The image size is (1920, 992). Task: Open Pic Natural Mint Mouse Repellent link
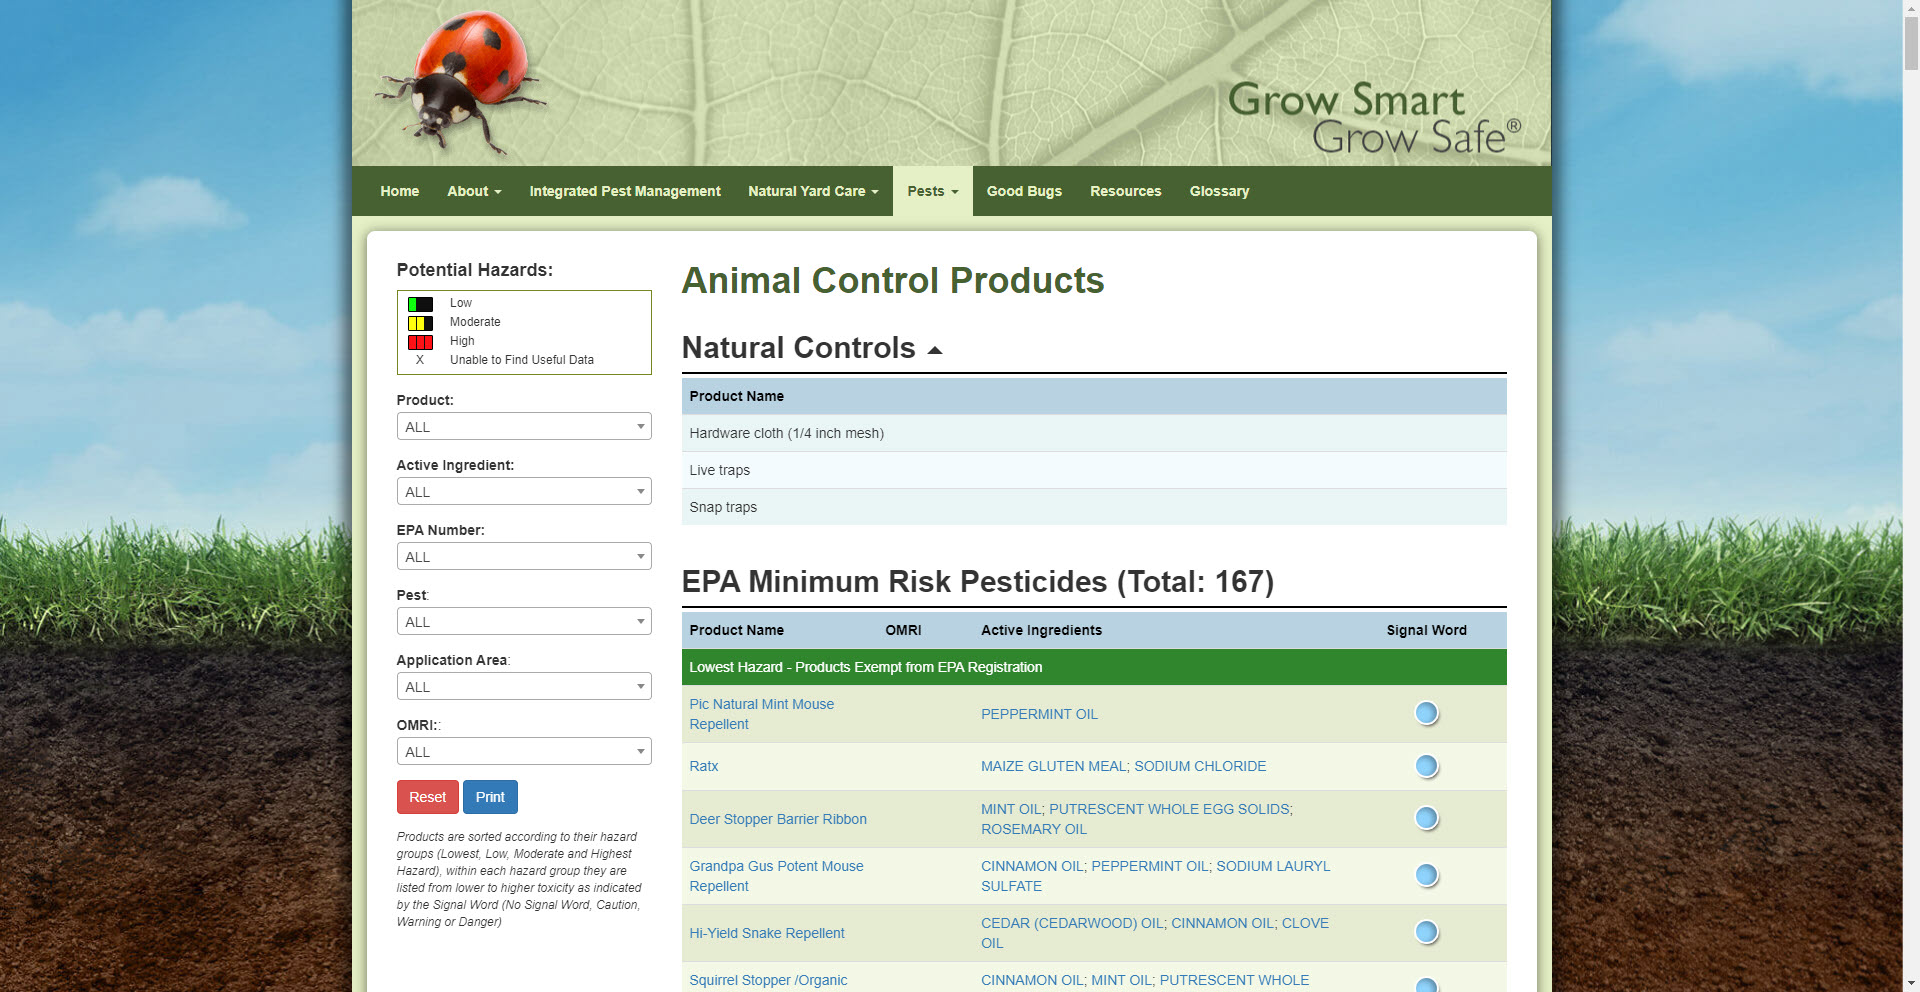[761, 714]
